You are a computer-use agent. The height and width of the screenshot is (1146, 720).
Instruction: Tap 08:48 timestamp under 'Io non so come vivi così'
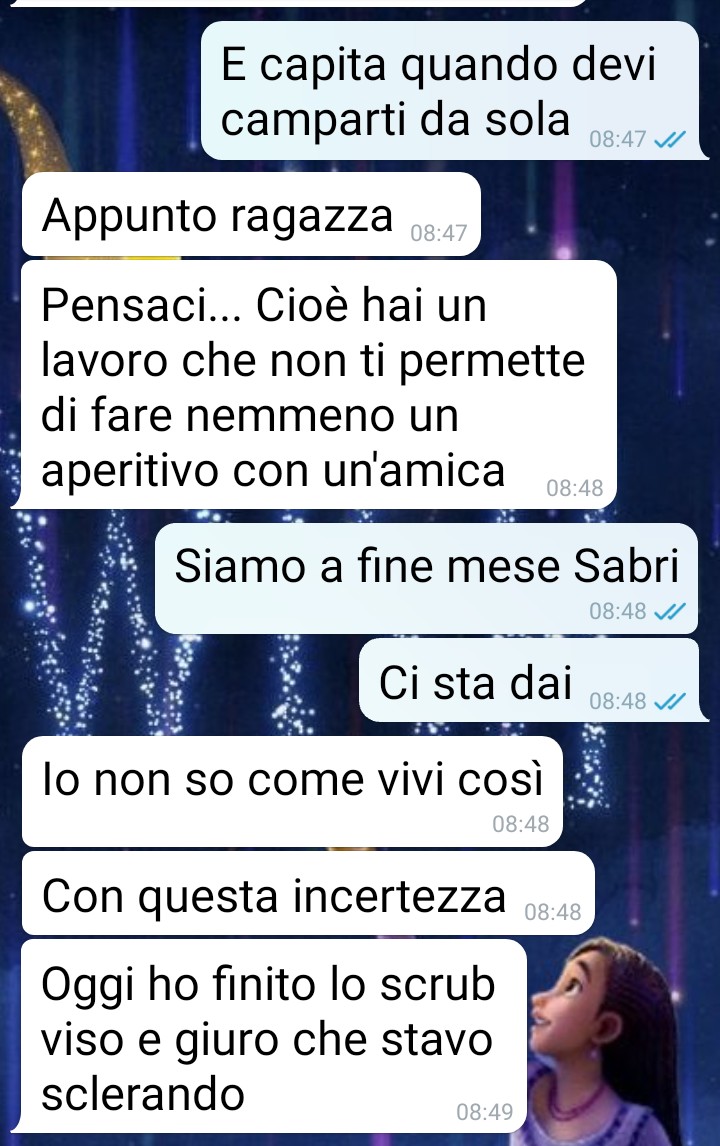point(520,824)
